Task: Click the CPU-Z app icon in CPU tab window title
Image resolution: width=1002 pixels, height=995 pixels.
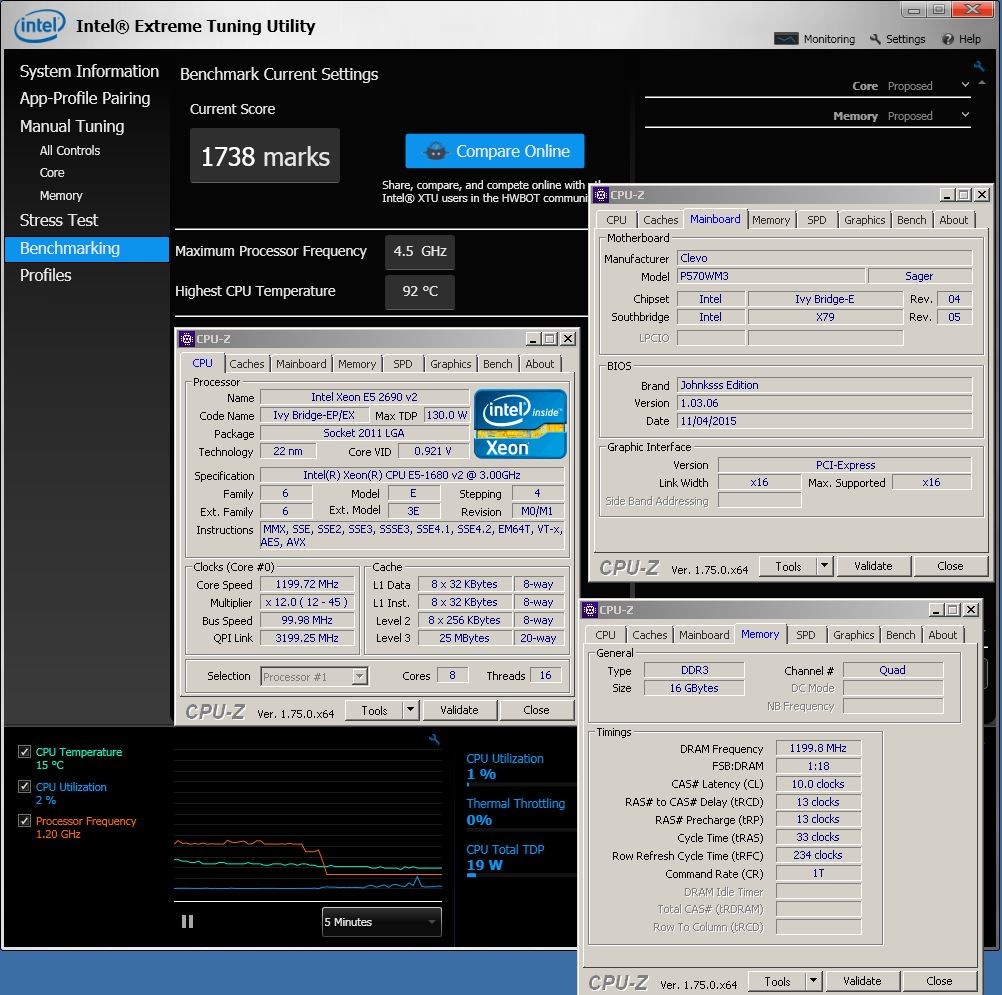Action: pyautogui.click(x=187, y=339)
